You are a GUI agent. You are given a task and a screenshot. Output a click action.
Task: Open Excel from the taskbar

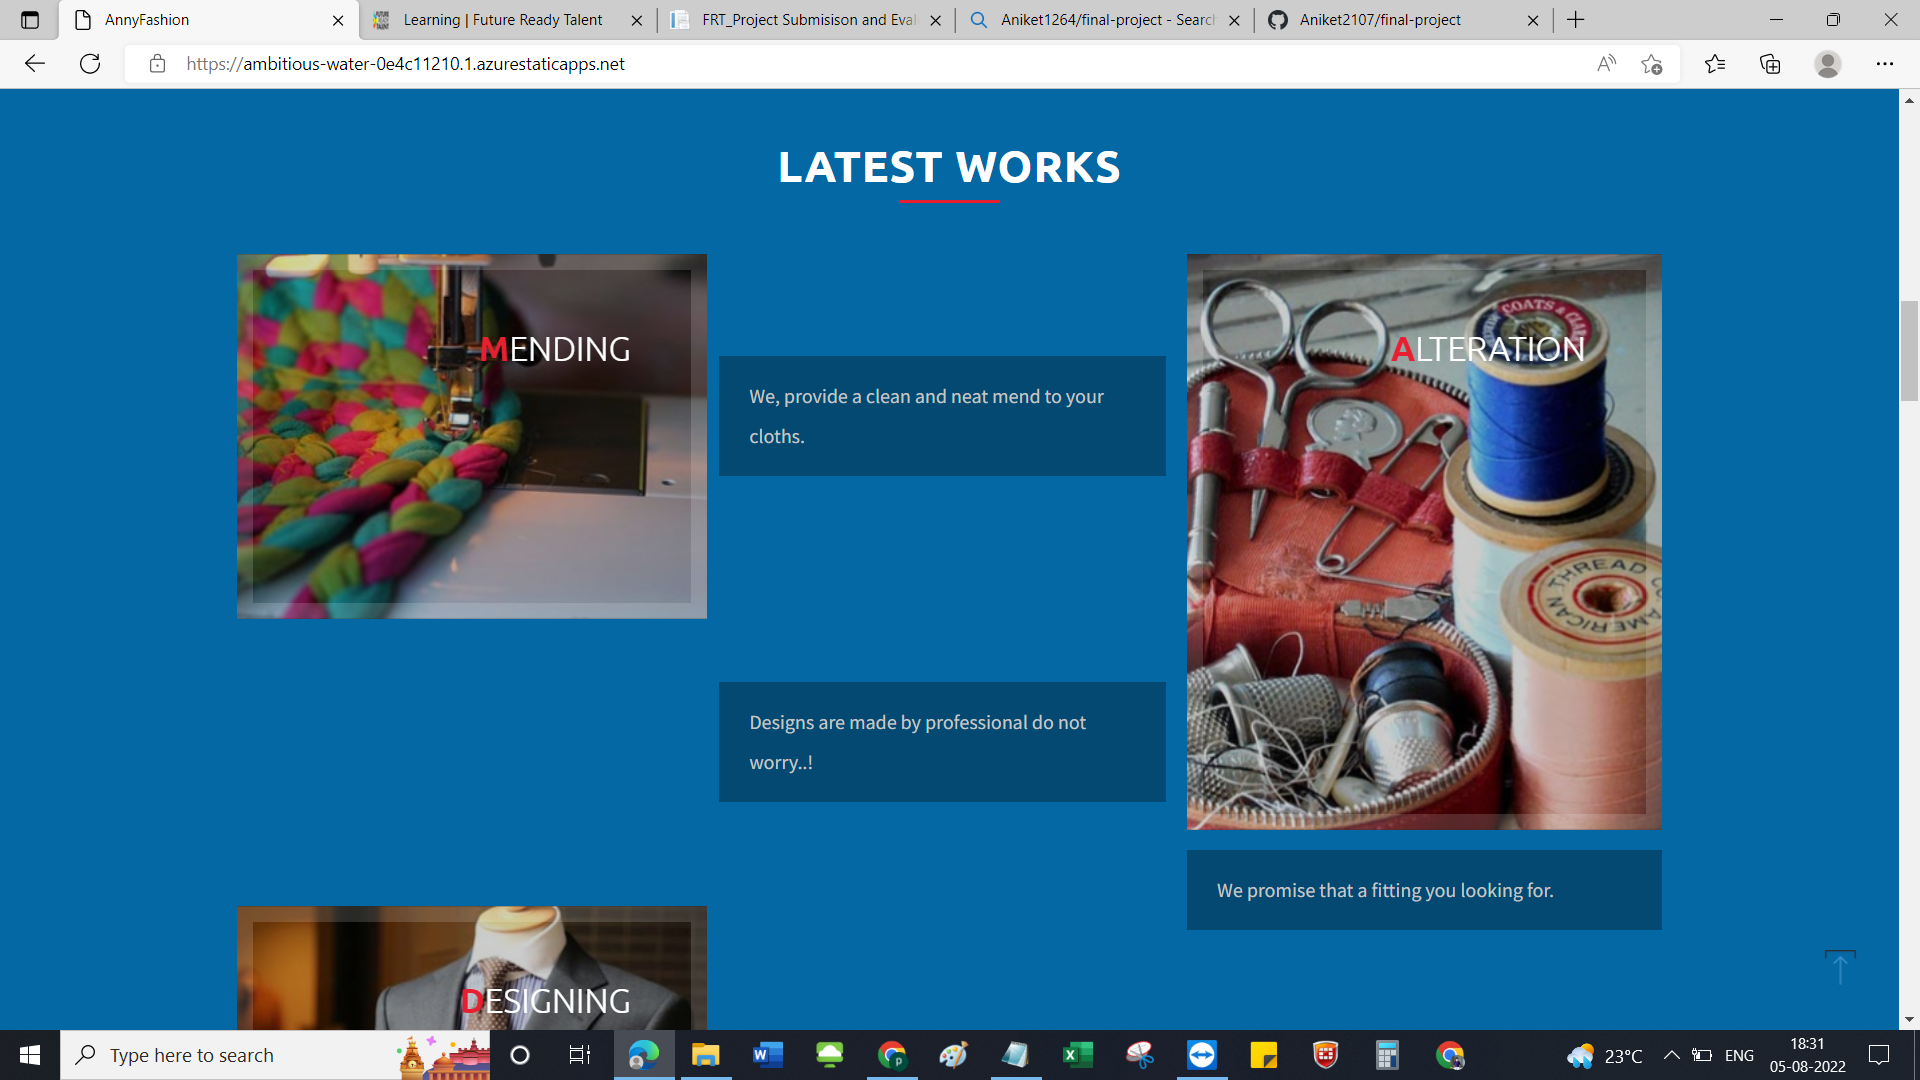click(1077, 1055)
